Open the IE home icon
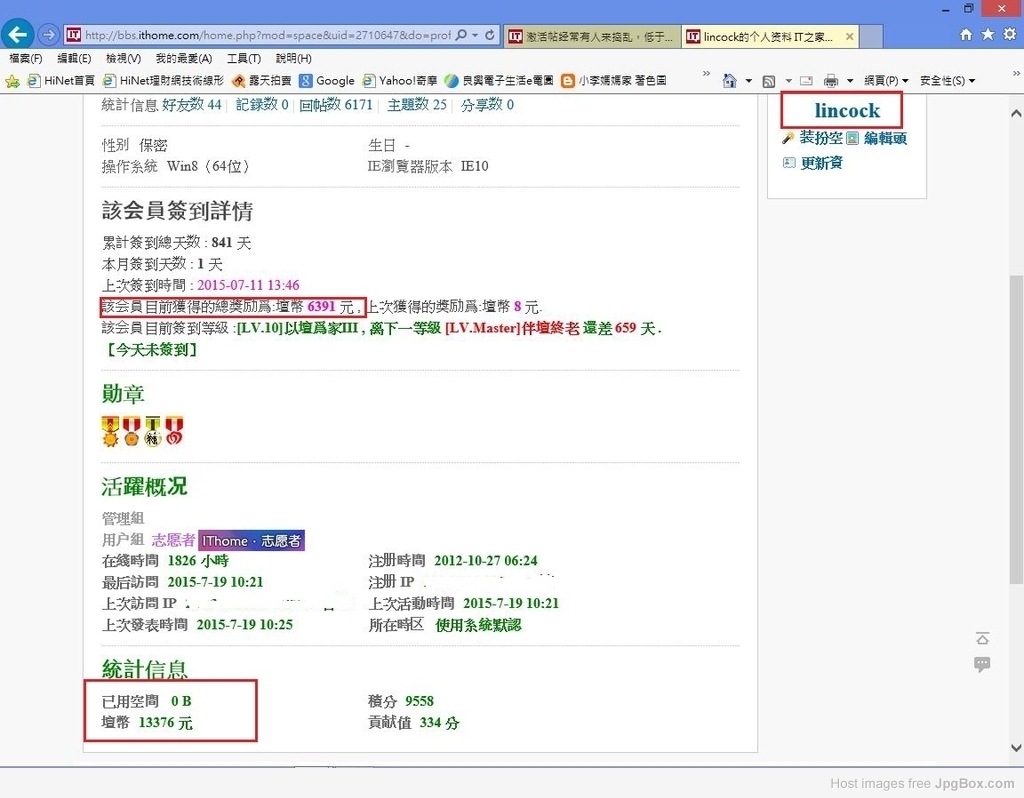Image resolution: width=1024 pixels, height=798 pixels. tap(965, 34)
